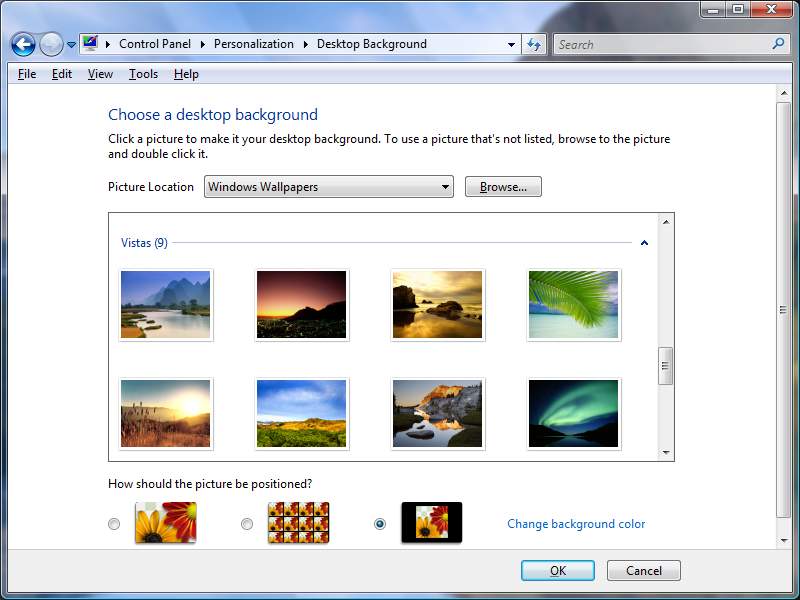
Task: Select the golden rocky seashore wallpaper
Action: [437, 305]
